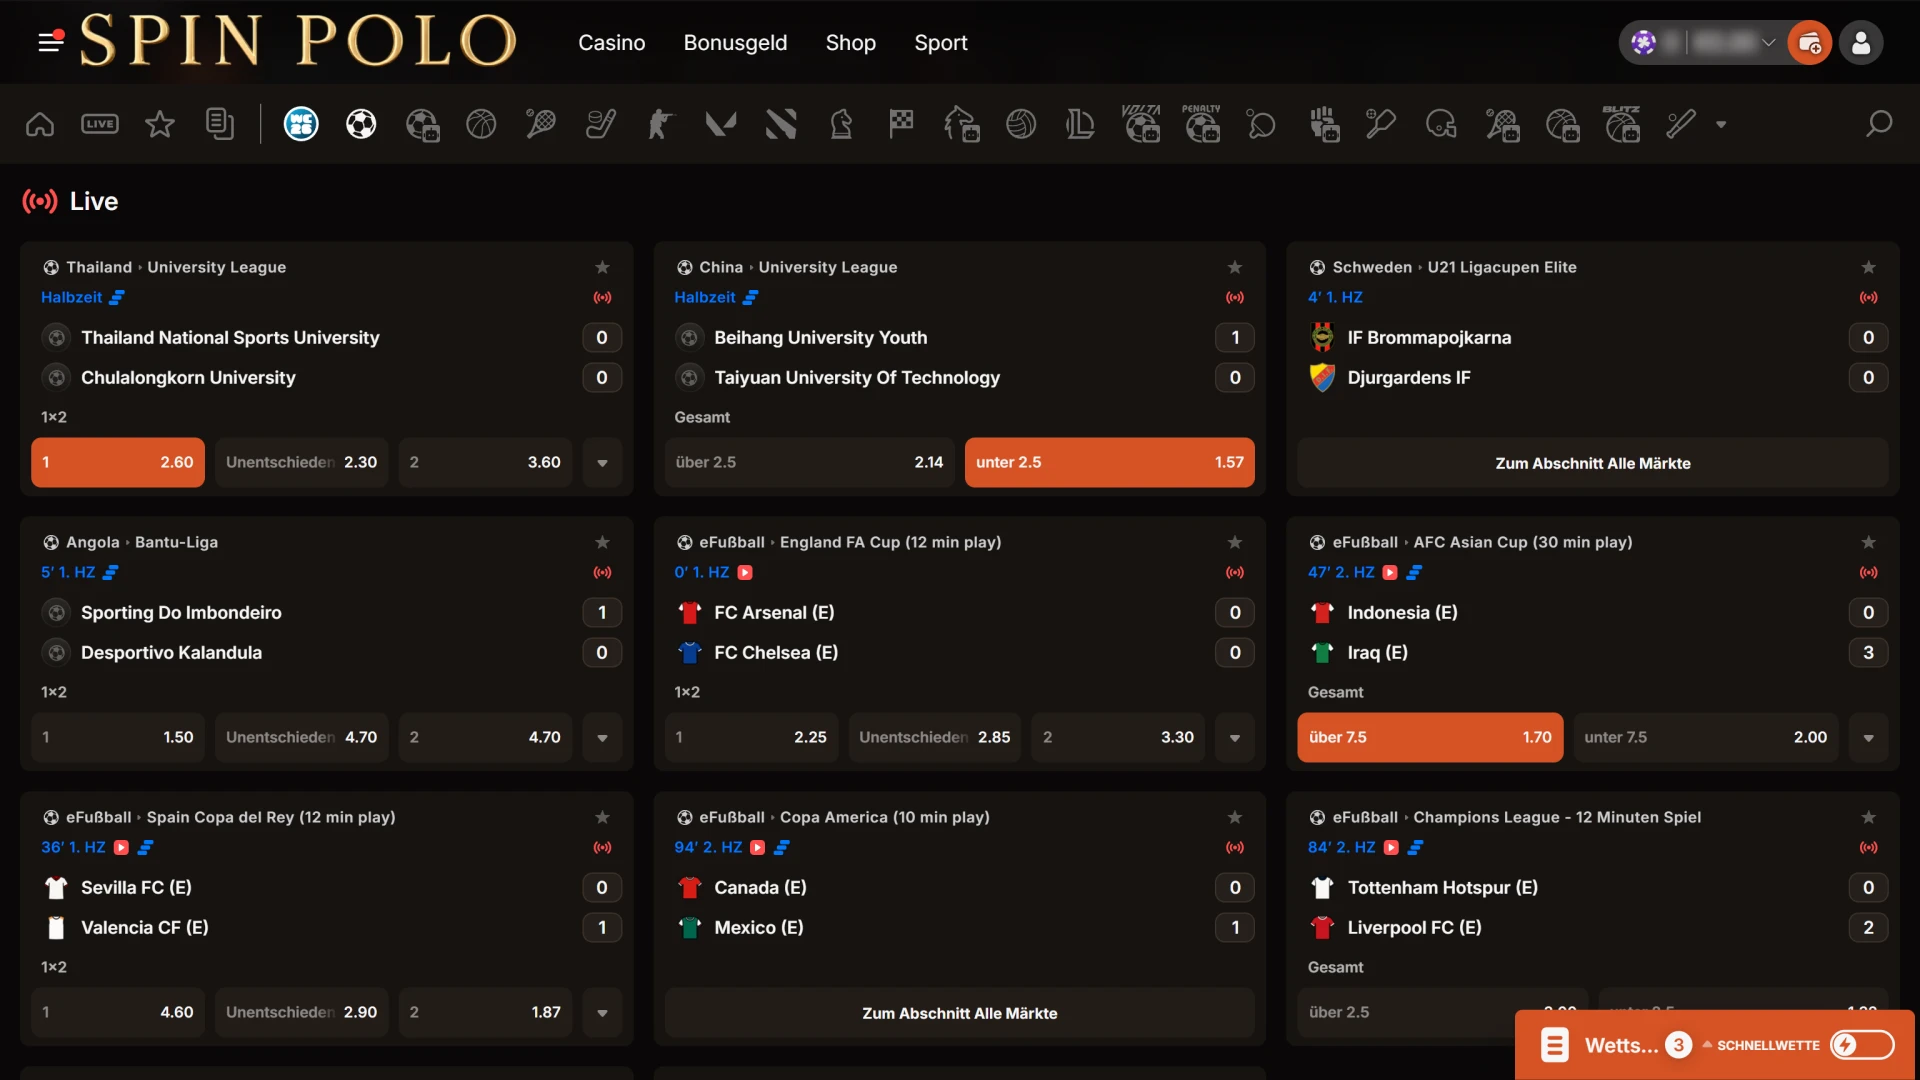Select the Valorant esports icon
Screen dimensions: 1920x1080
click(721, 124)
